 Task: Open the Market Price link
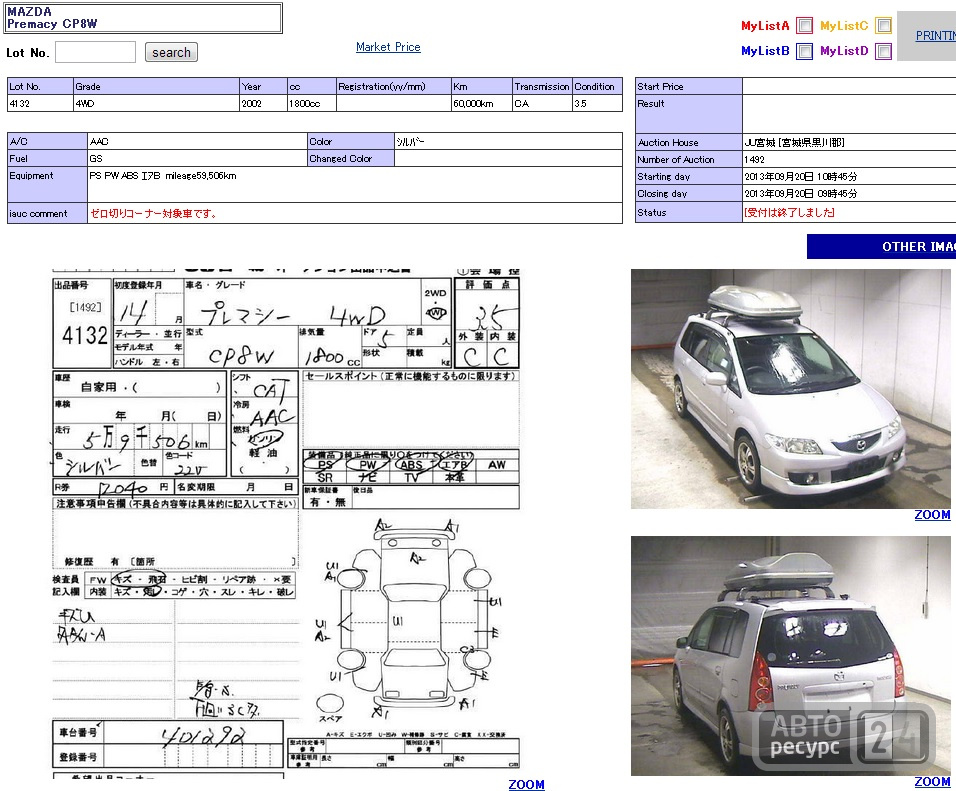point(388,47)
